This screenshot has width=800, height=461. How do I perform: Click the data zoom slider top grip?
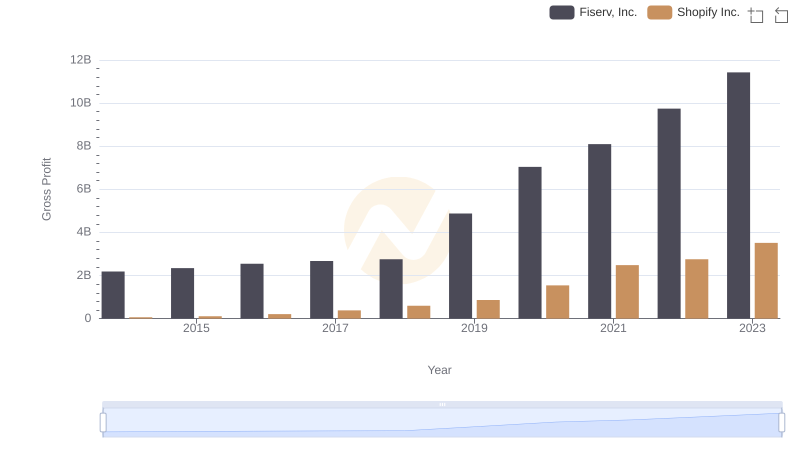coord(442,404)
